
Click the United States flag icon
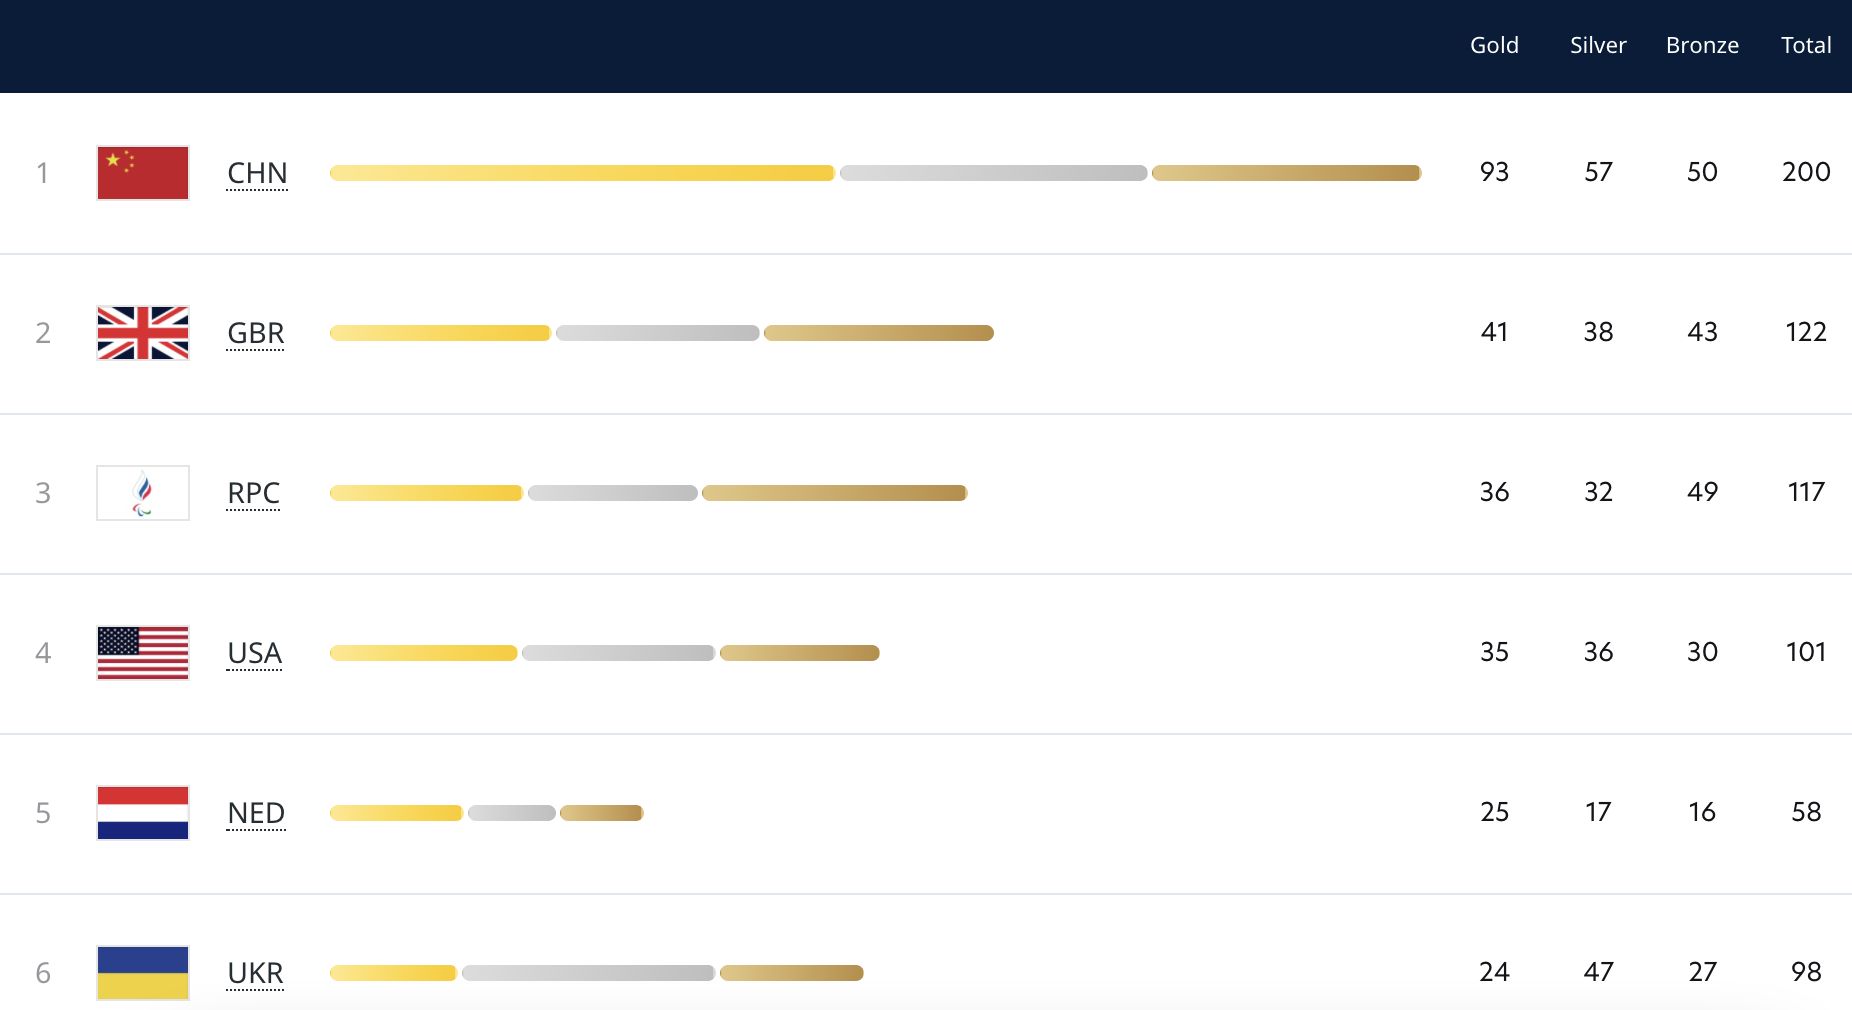click(143, 653)
